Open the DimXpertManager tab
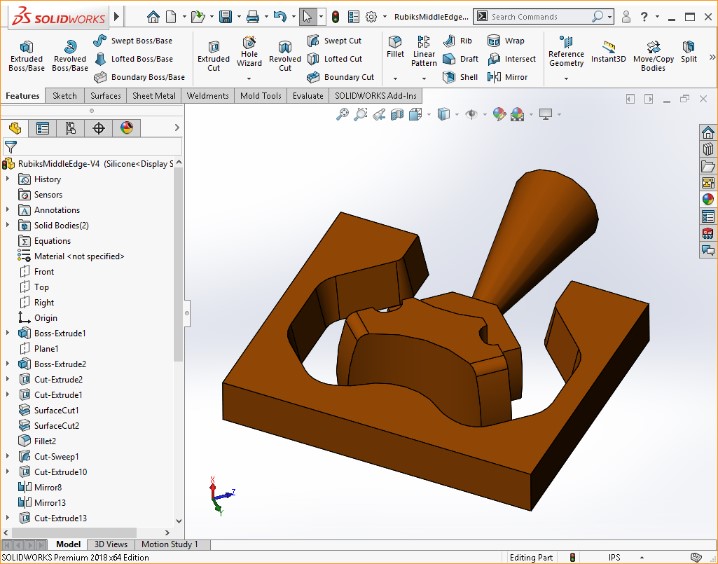The width and height of the screenshot is (718, 564). point(98,128)
